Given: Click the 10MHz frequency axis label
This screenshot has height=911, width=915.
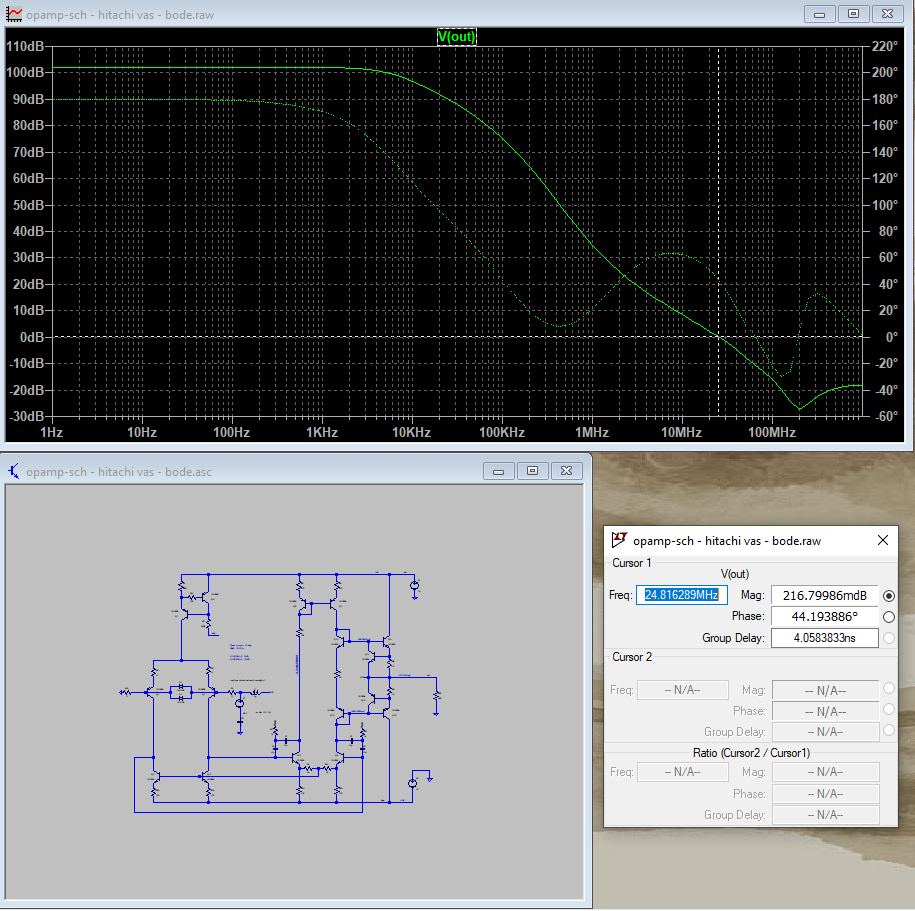Looking at the screenshot, I should (681, 432).
